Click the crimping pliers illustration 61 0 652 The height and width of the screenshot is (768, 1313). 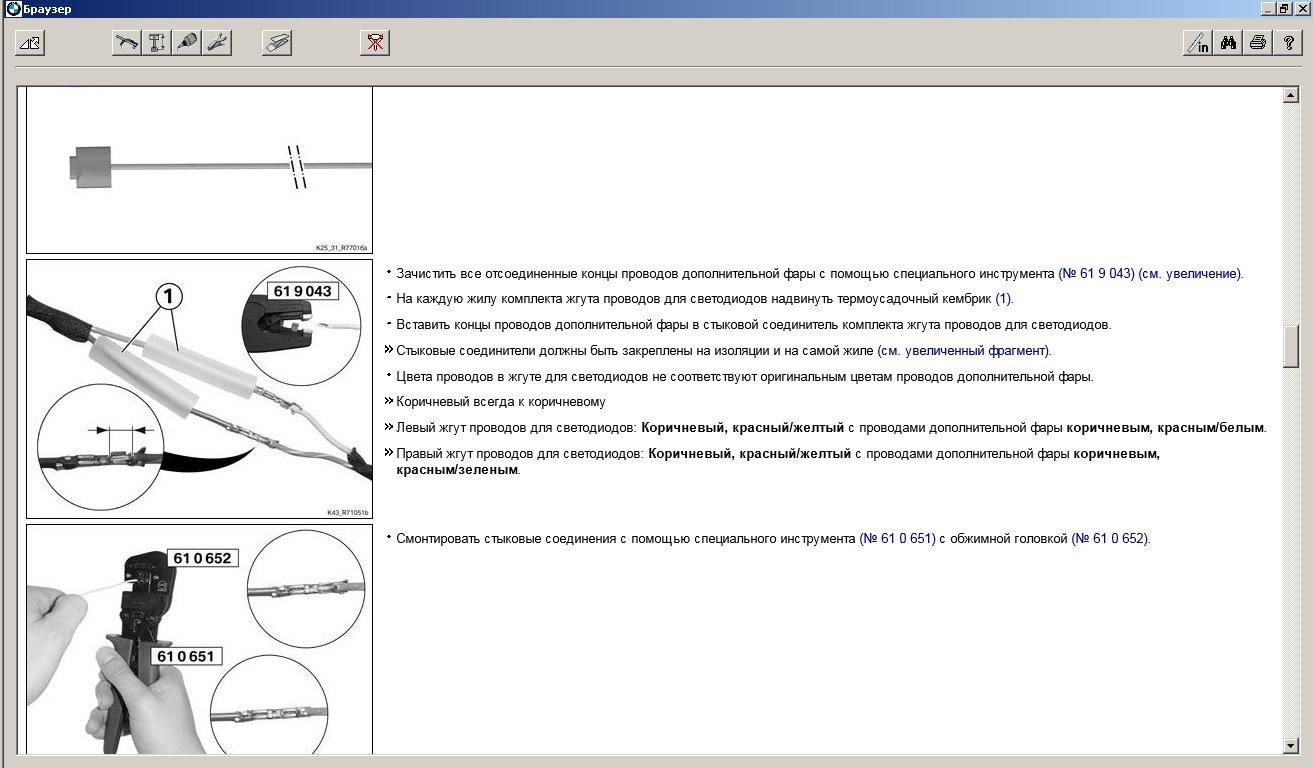(x=199, y=640)
